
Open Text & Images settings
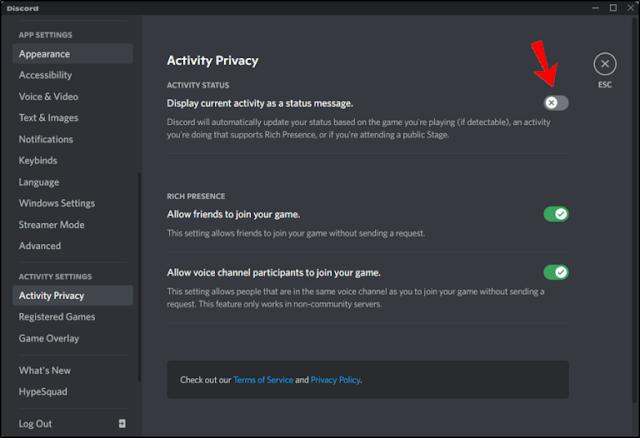pos(73,118)
